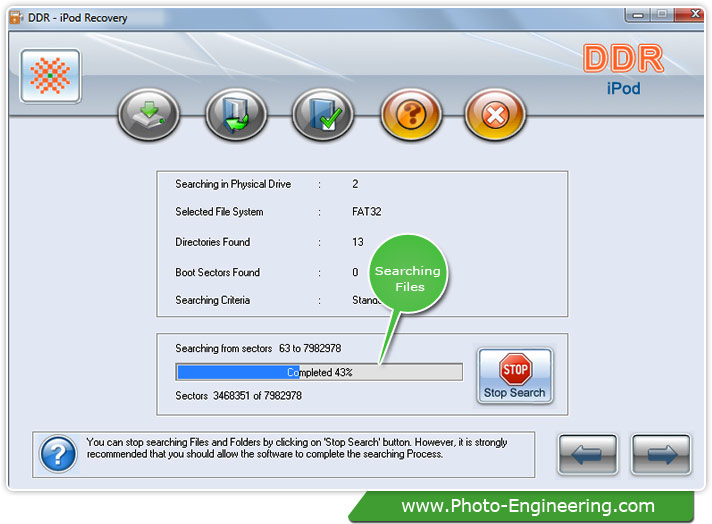This screenshot has width=712, height=524.
Task: Minimize the DDR iPod Recovery window
Action: [x=638, y=15]
